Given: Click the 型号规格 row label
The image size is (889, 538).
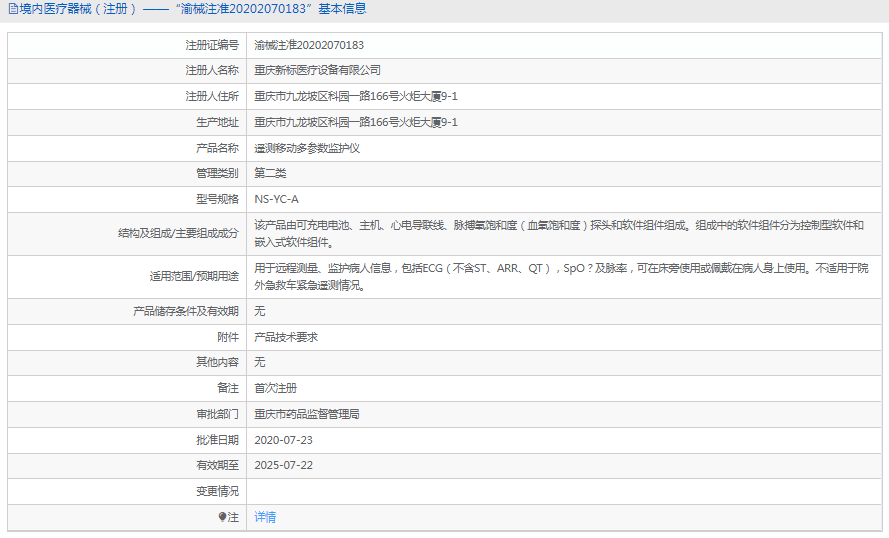Looking at the screenshot, I should pos(218,200).
